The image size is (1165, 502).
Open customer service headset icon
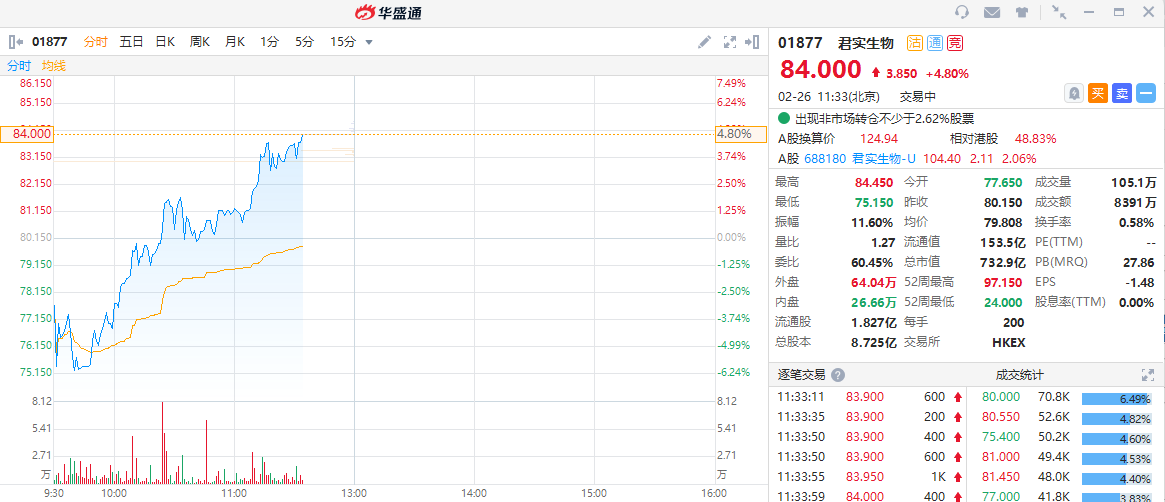961,12
